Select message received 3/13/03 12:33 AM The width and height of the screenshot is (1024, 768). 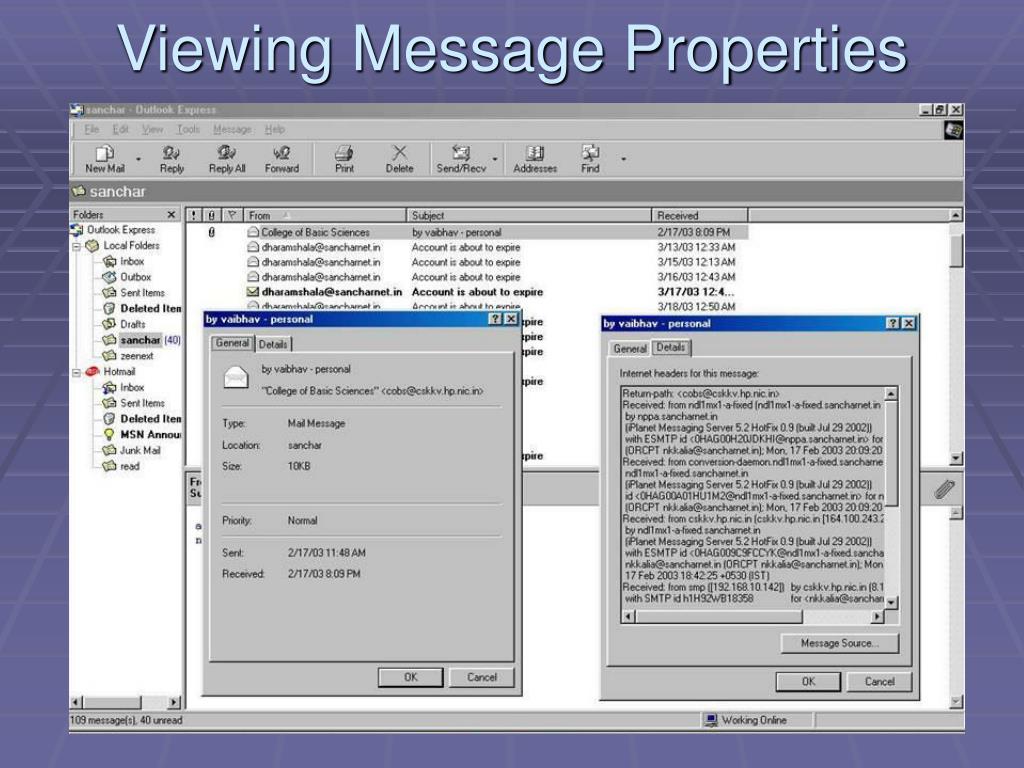[467, 248]
